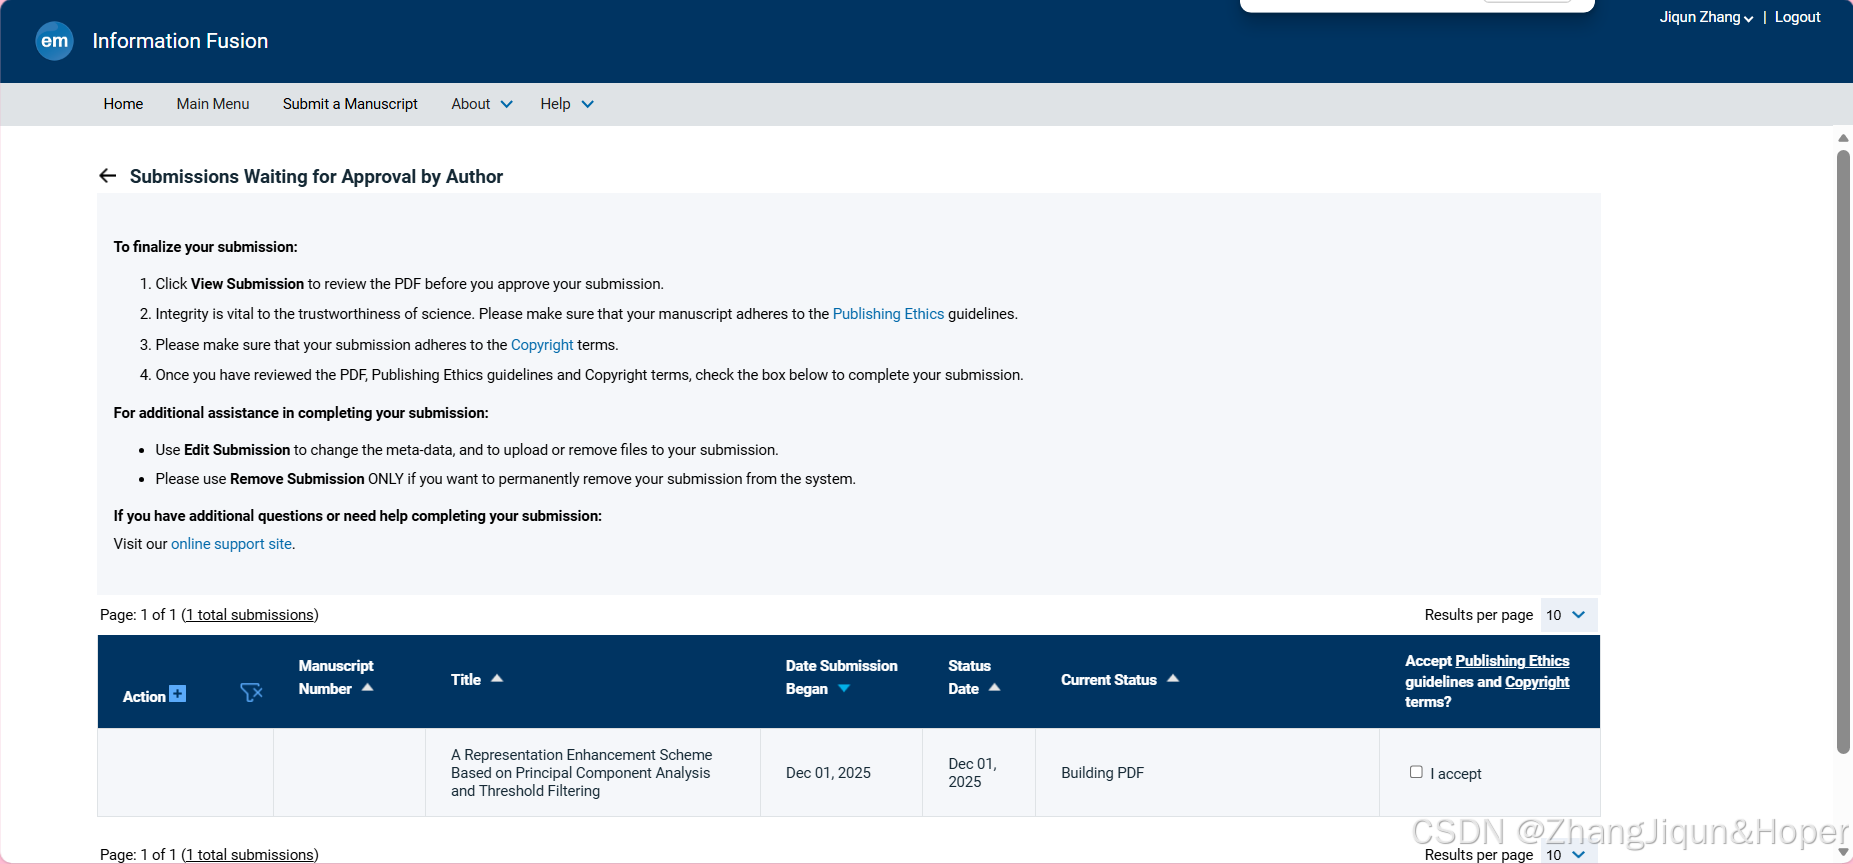Sort by Status Date arrow
Screen dimensions: 1853x864
point(995,688)
